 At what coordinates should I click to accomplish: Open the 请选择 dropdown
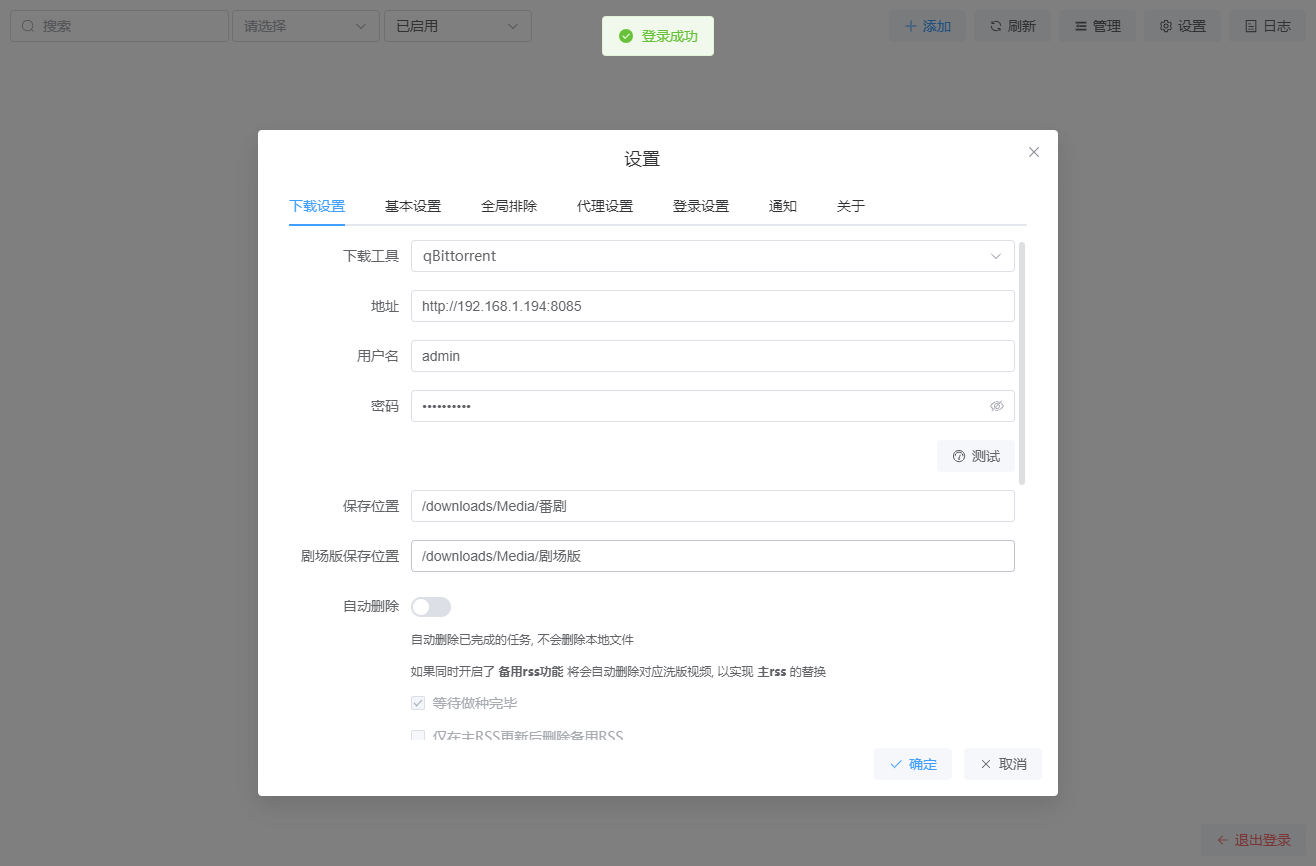click(x=306, y=26)
